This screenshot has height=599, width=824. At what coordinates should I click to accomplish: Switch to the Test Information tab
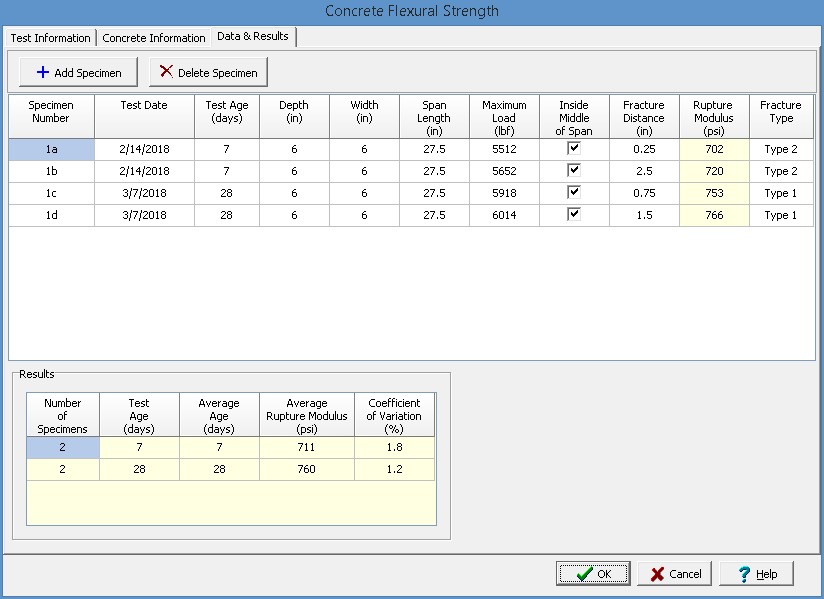click(x=50, y=38)
